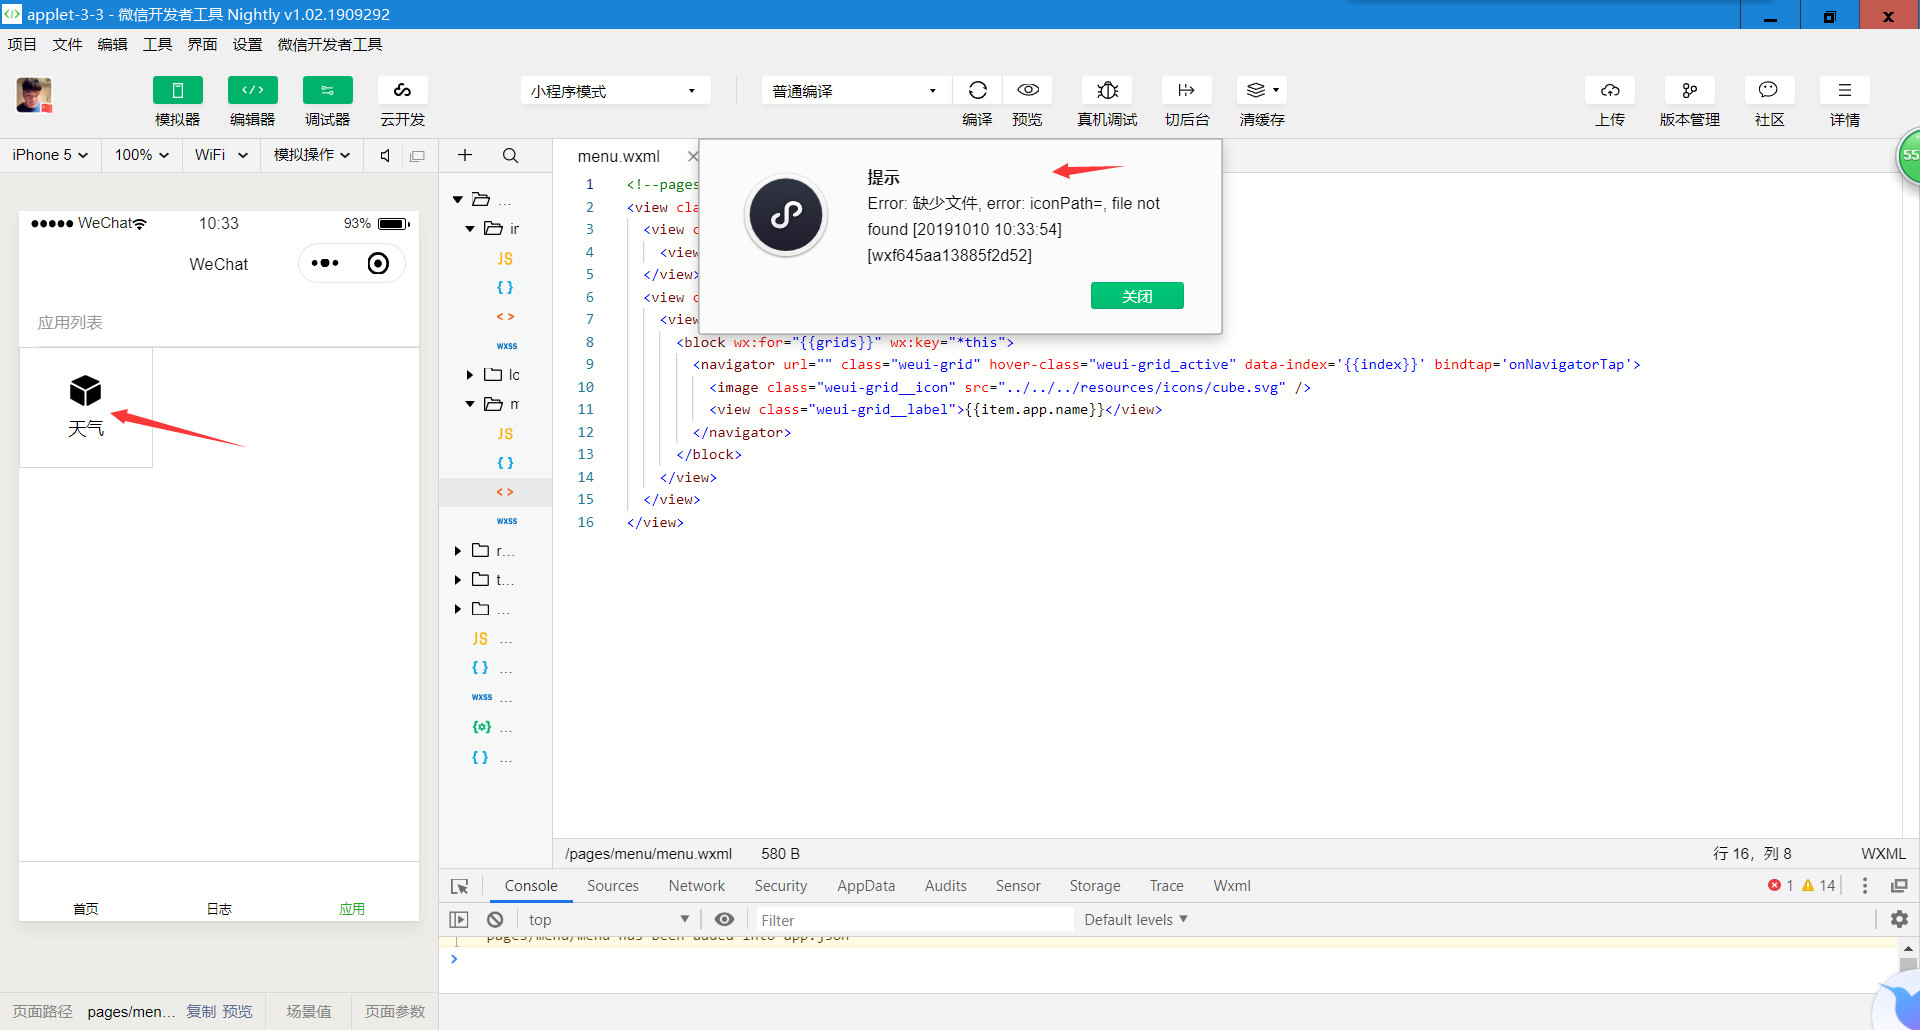The height and width of the screenshot is (1030, 1920).
Task: Toggle the editor (编辑器) panel
Action: pyautogui.click(x=252, y=91)
